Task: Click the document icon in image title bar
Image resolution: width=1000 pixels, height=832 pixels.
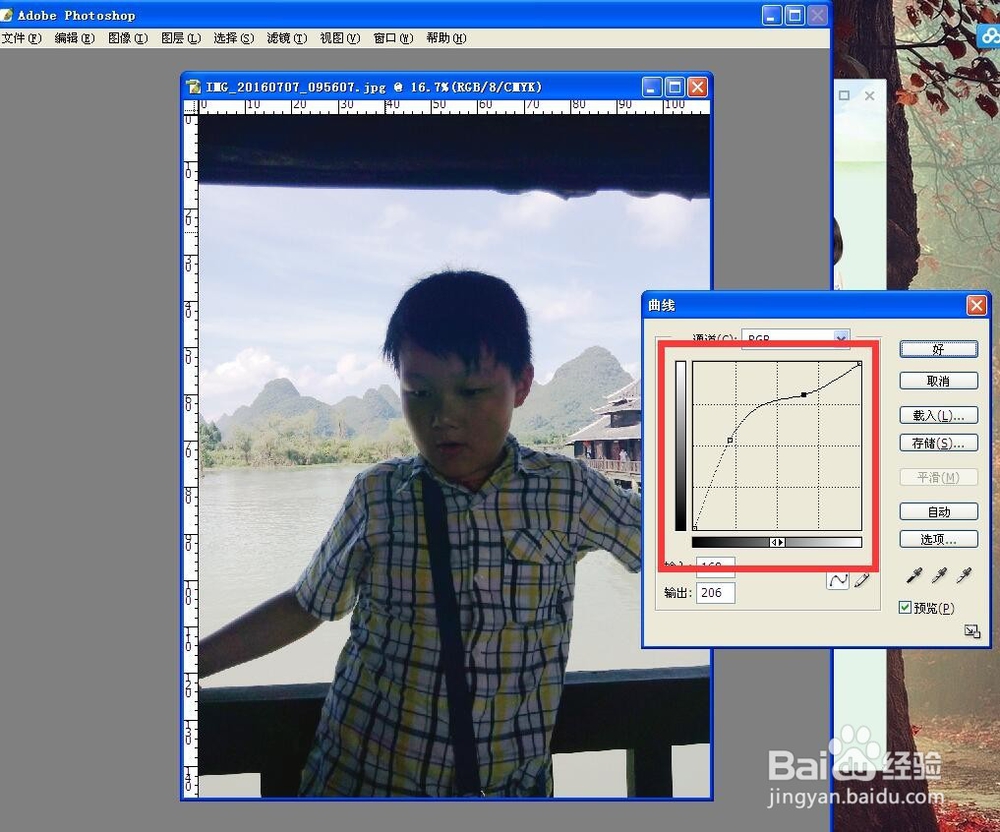Action: (193, 87)
